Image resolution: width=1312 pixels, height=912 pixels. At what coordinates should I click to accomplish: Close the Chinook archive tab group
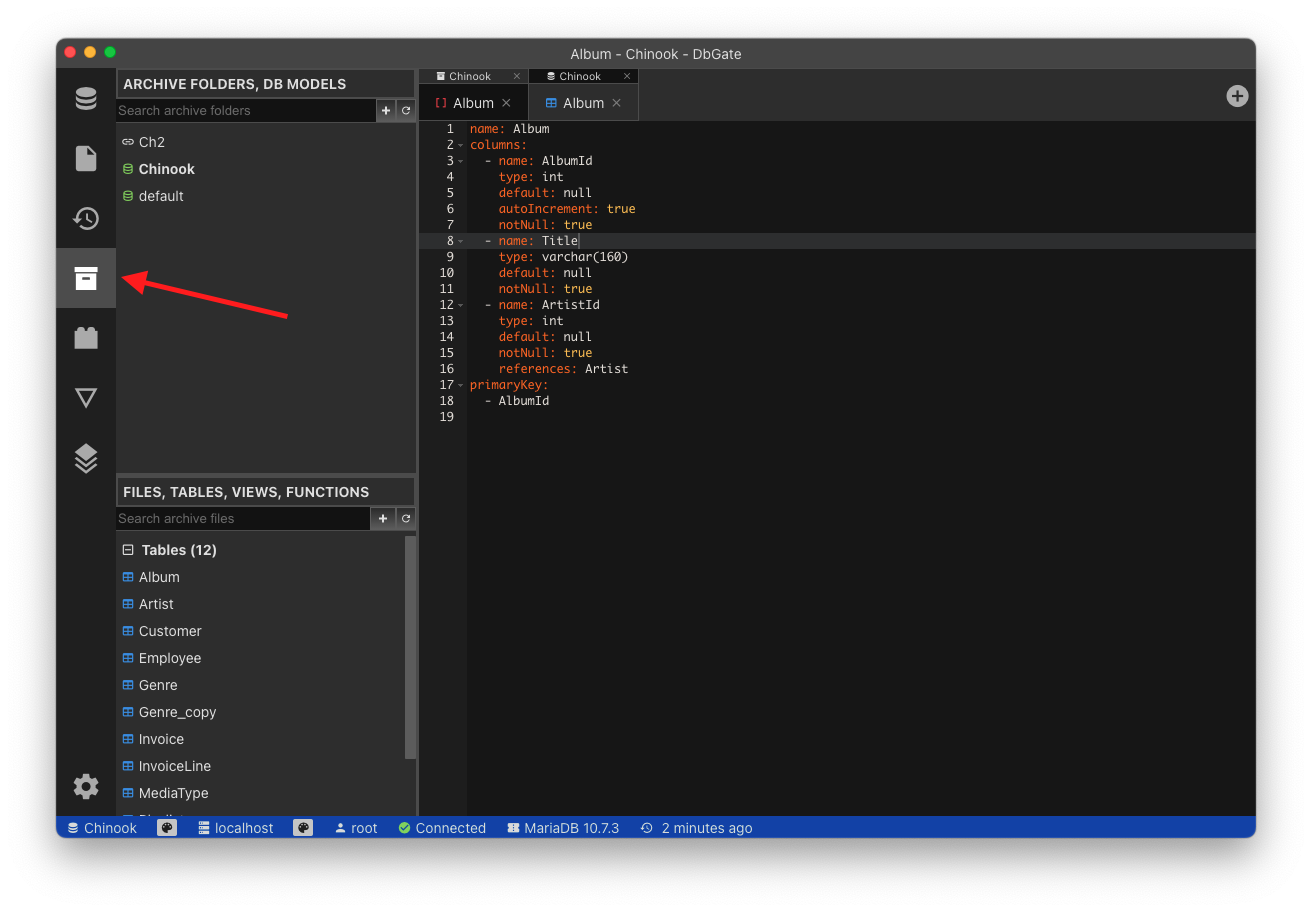coord(517,76)
